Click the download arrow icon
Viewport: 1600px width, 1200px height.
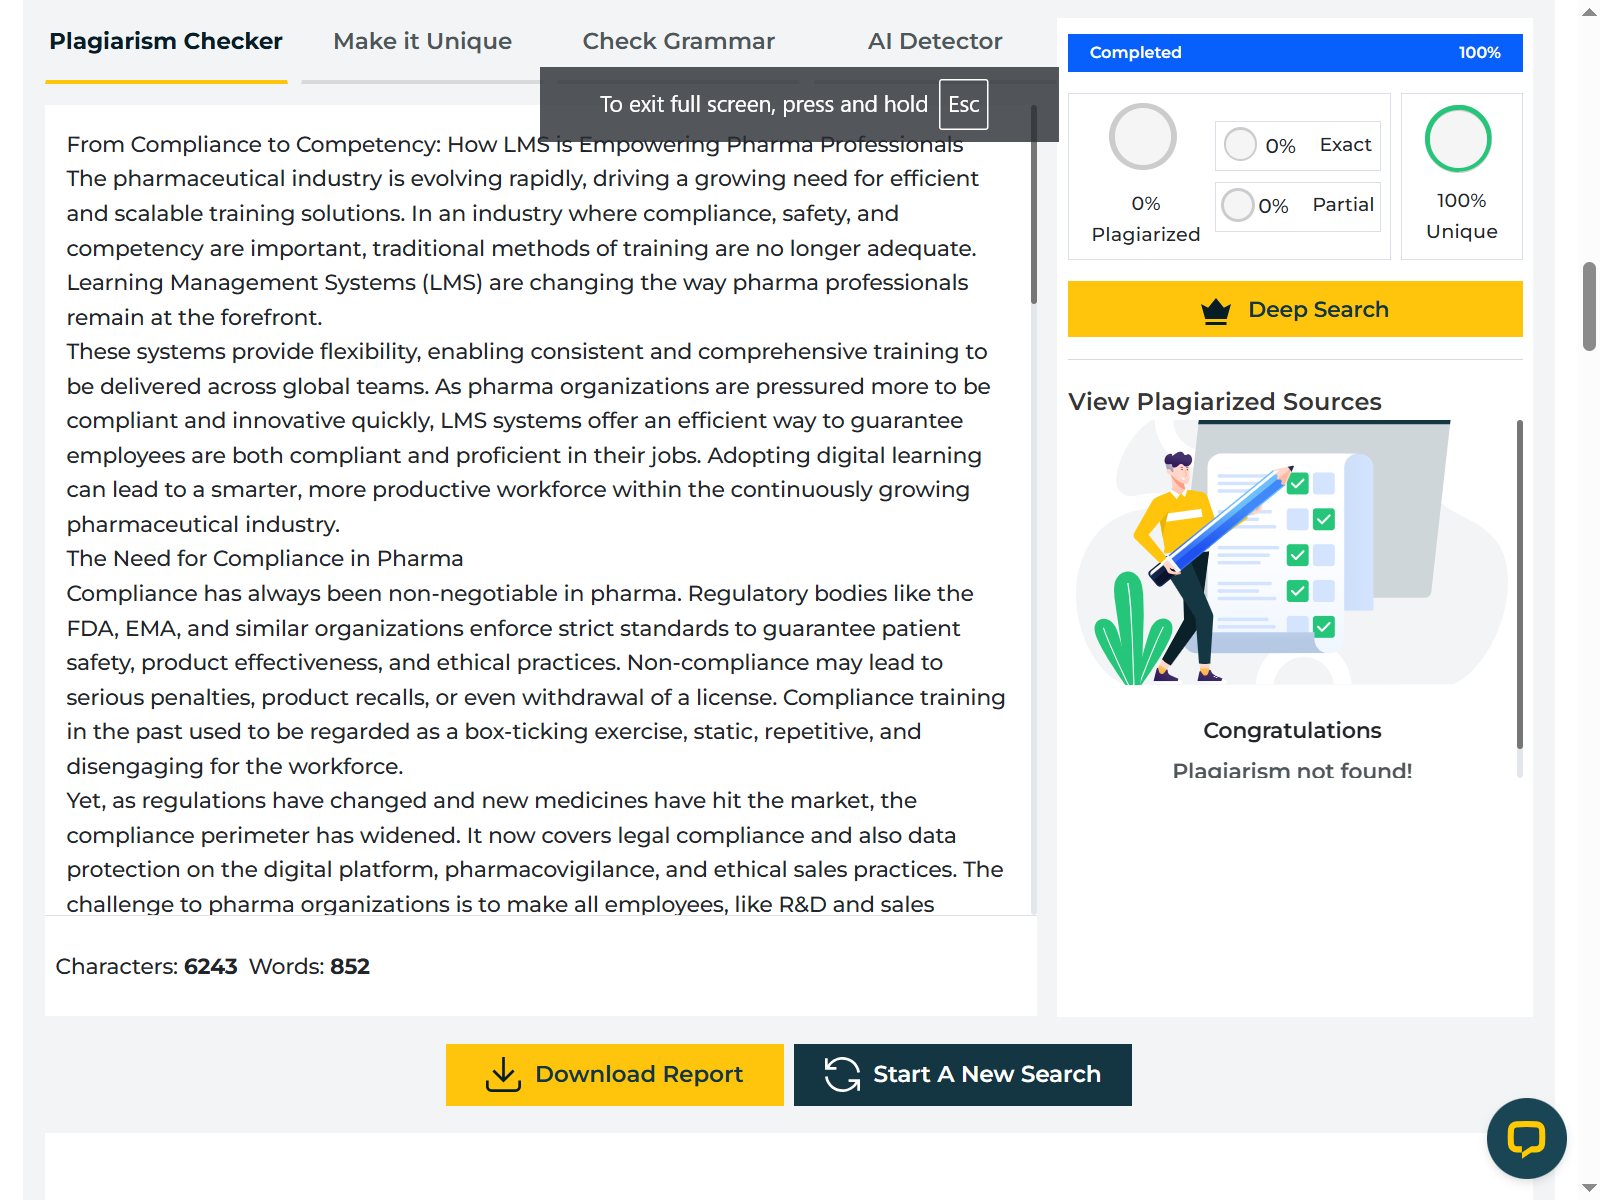click(x=503, y=1075)
